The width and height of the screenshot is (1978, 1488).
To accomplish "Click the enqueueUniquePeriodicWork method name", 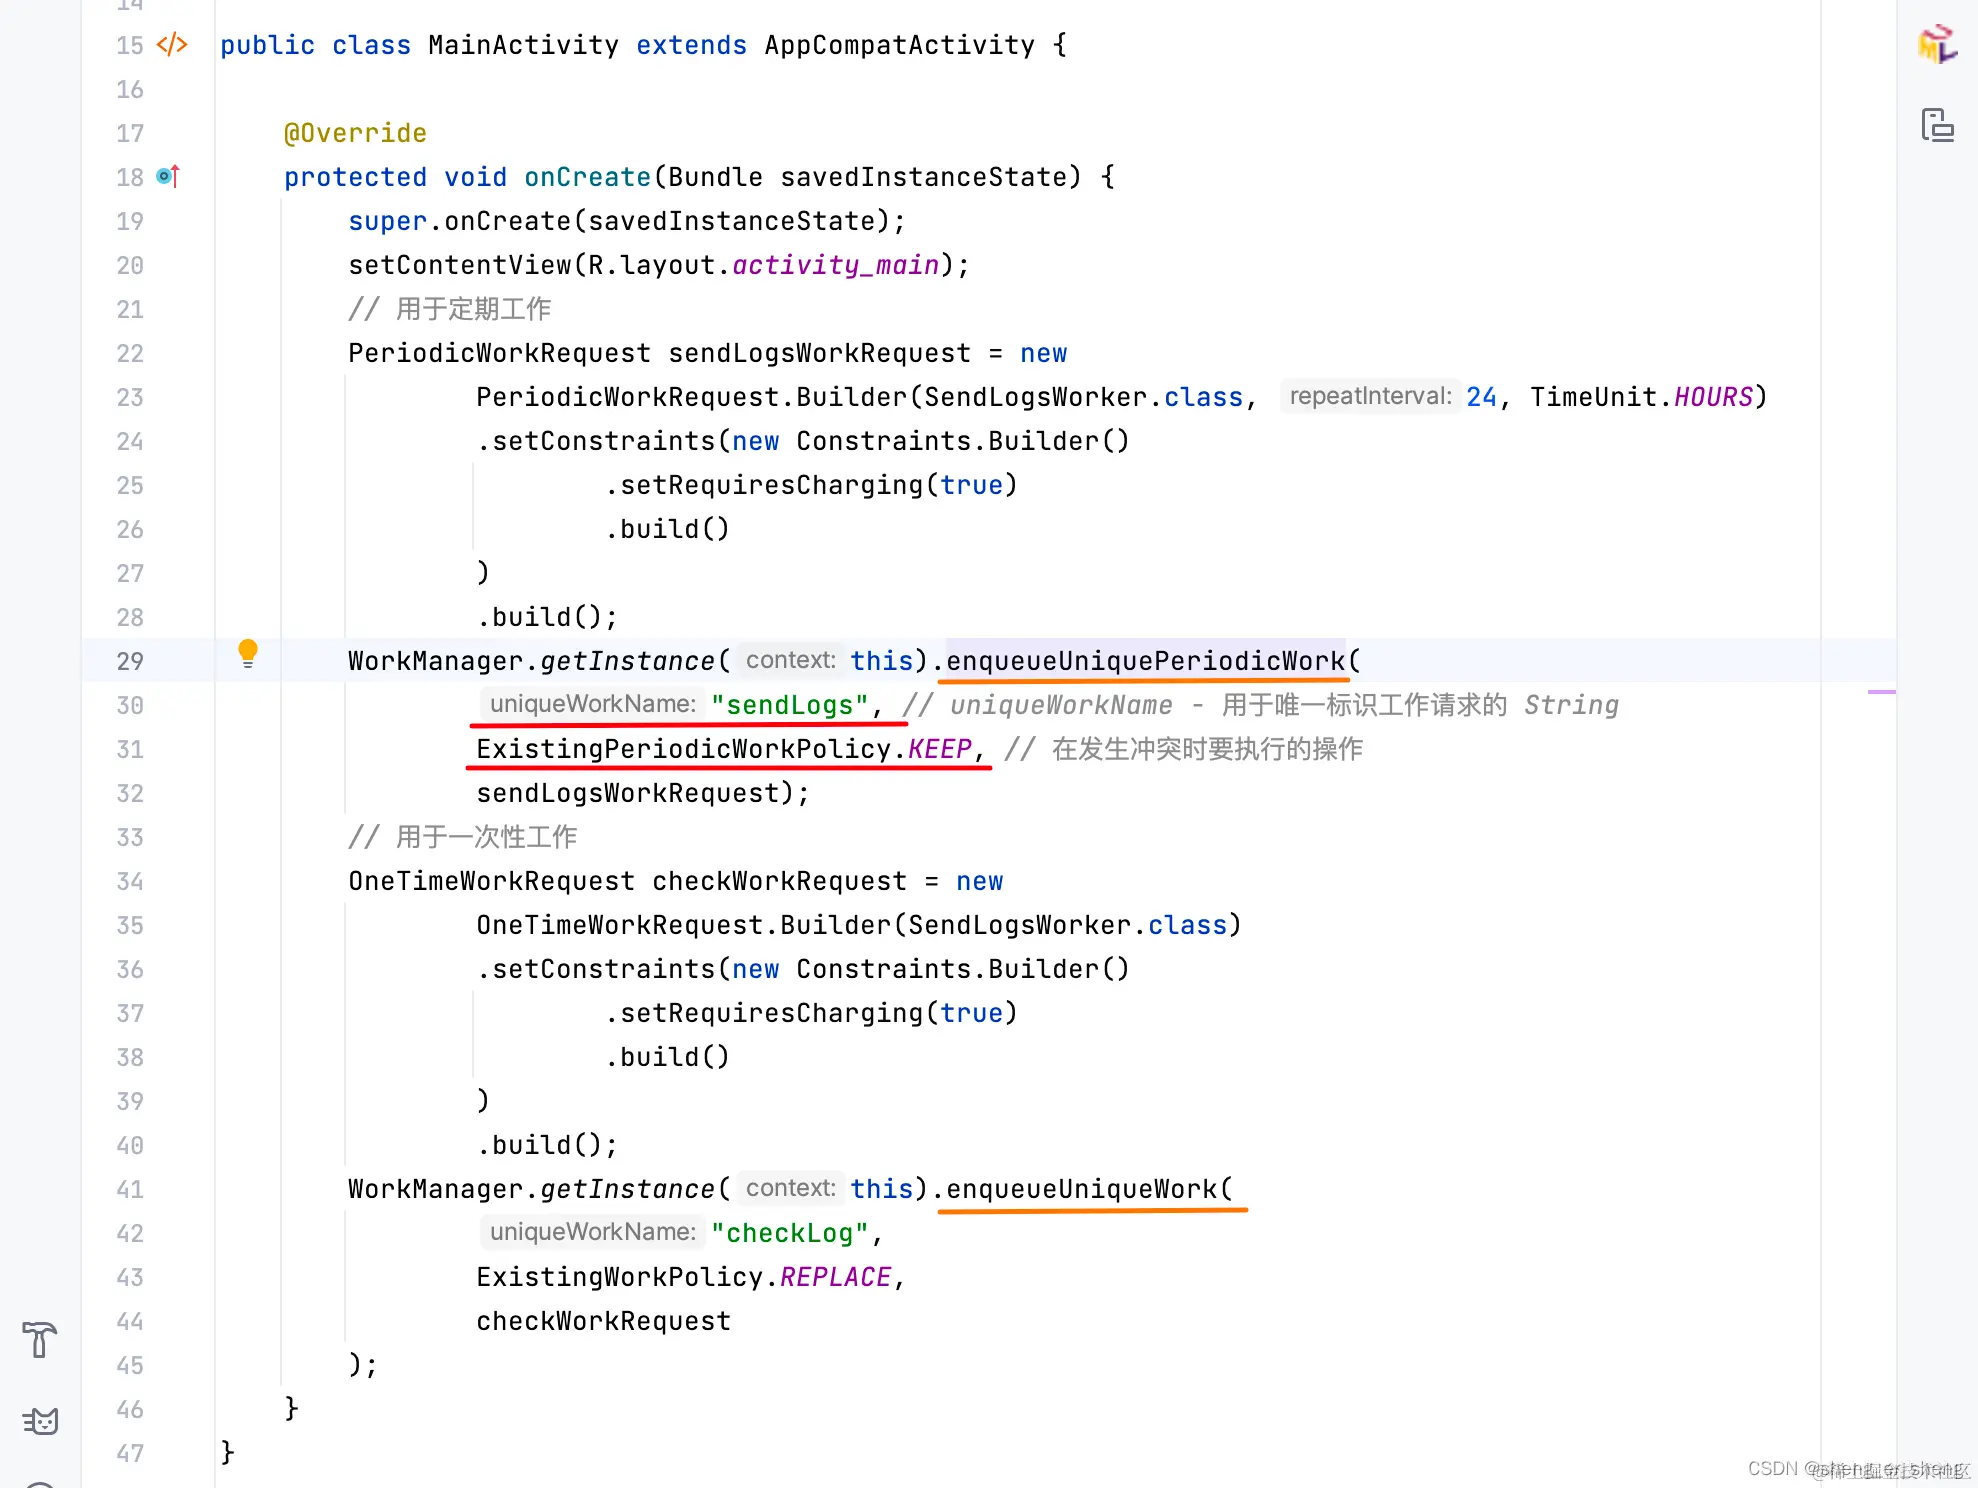I will tap(1145, 661).
